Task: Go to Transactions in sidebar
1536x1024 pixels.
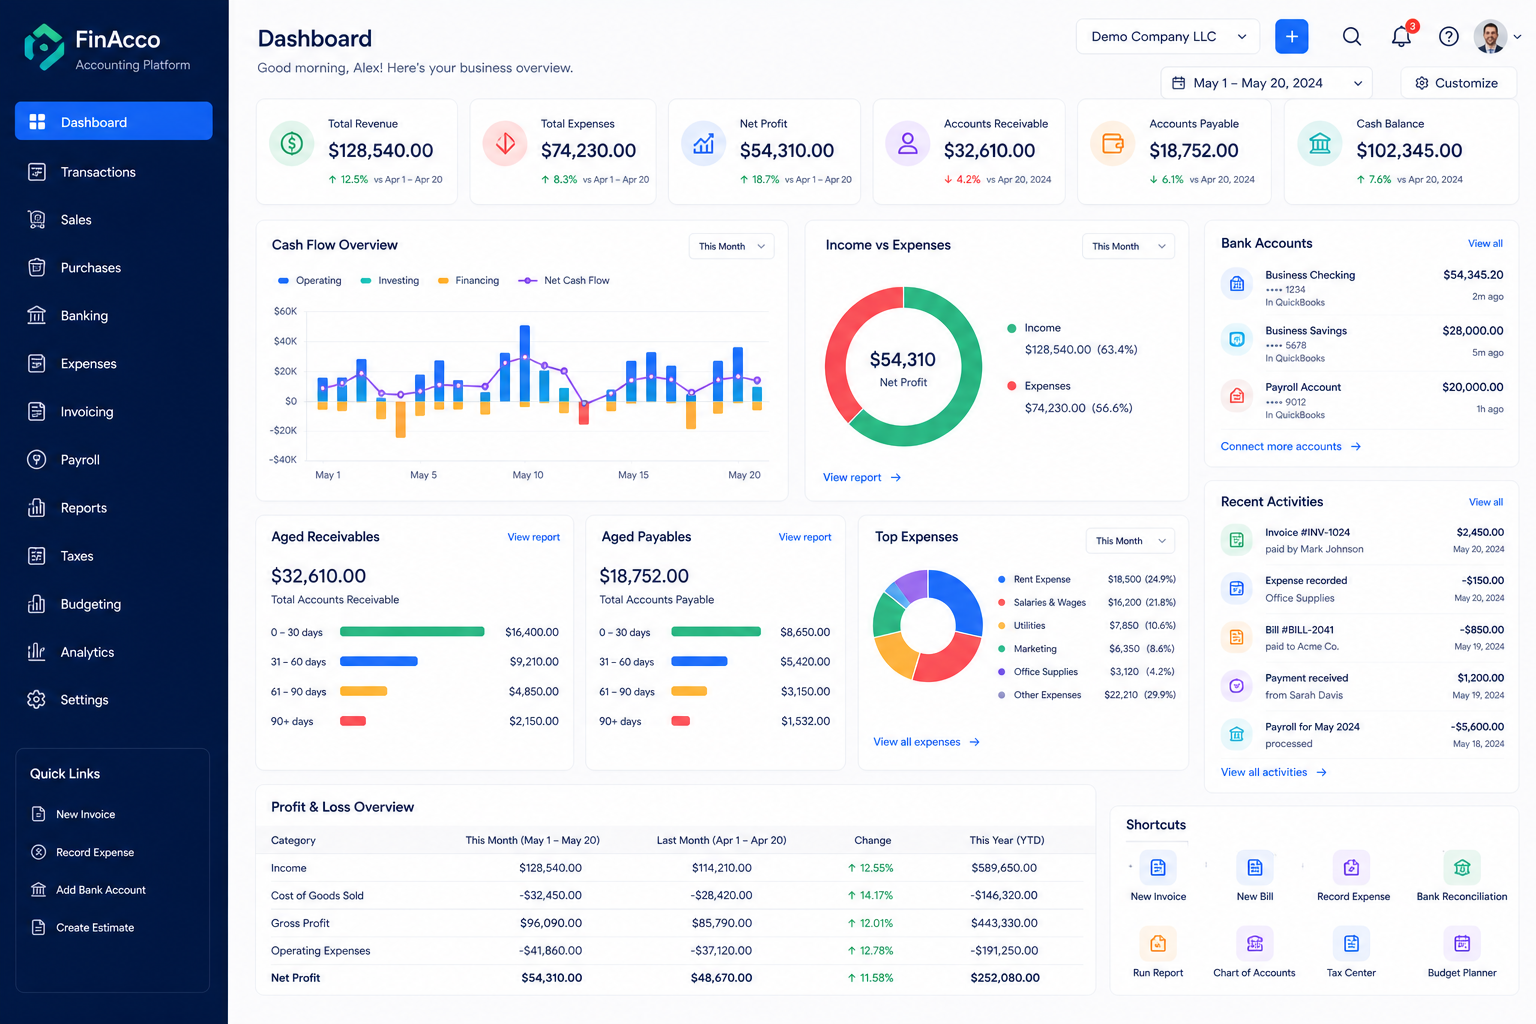Action: tap(114, 172)
